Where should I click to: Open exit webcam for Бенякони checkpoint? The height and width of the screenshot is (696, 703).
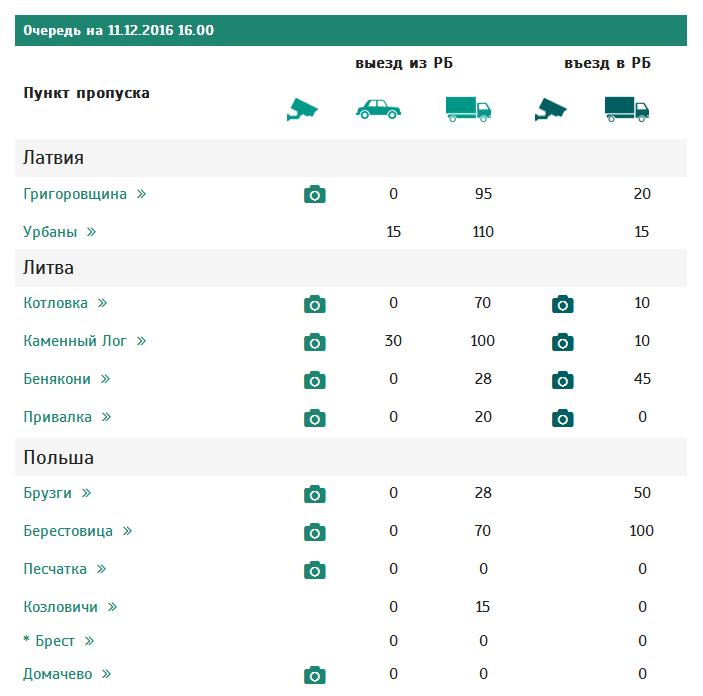coord(315,380)
